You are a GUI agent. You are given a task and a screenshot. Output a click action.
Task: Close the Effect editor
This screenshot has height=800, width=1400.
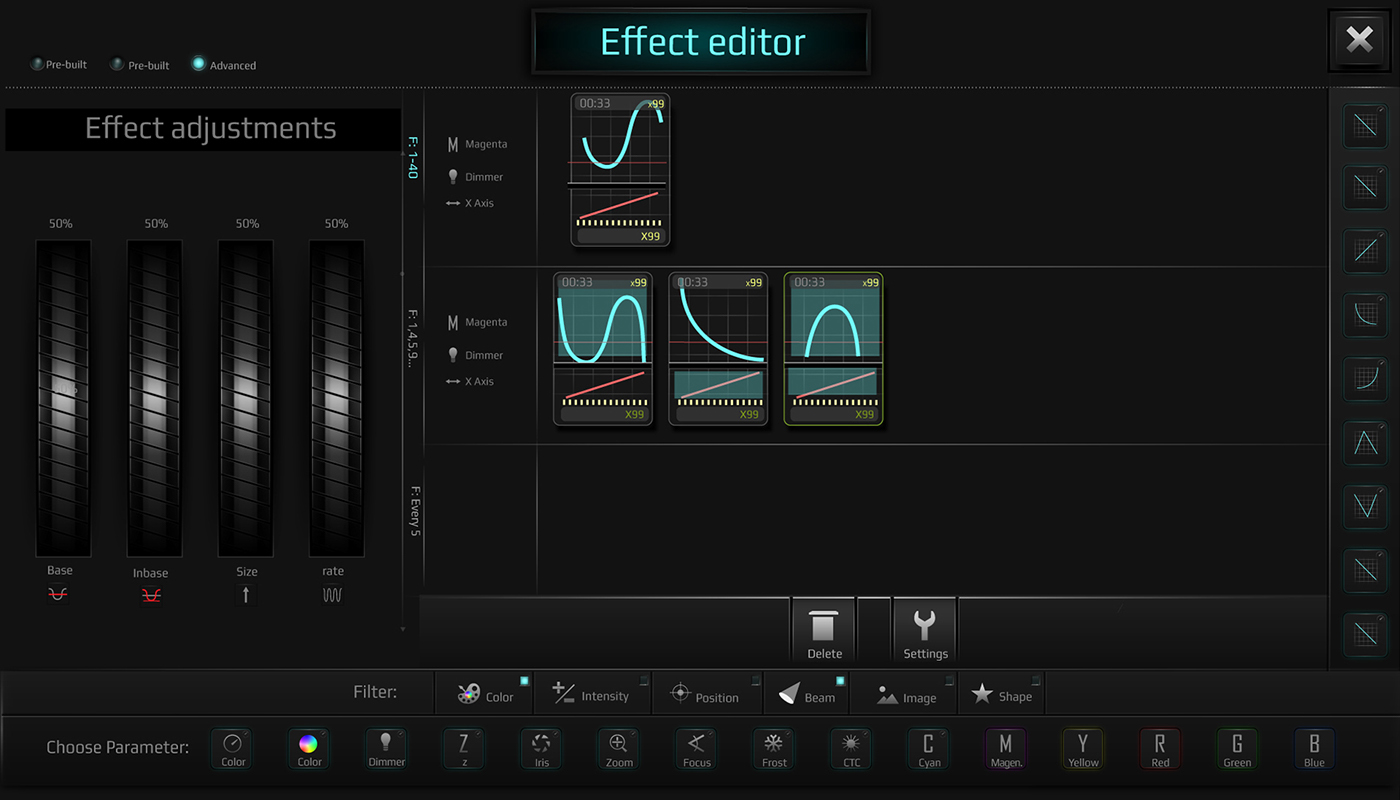pyautogui.click(x=1359, y=40)
